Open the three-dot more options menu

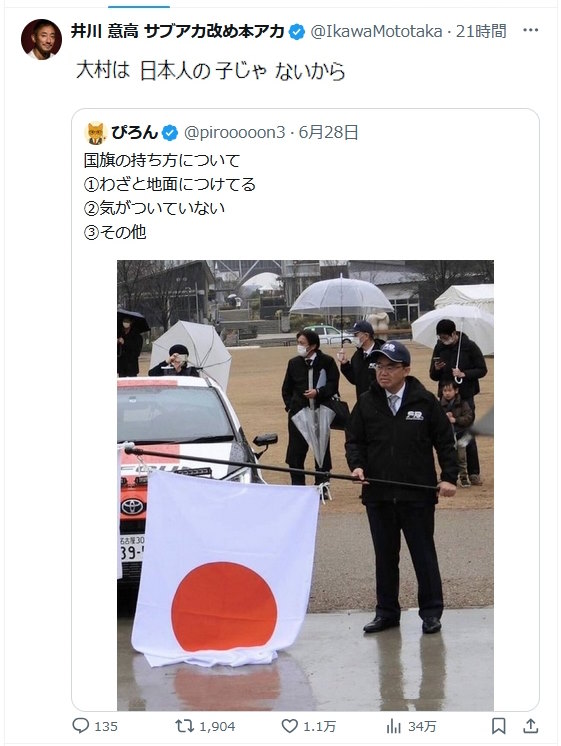531,30
